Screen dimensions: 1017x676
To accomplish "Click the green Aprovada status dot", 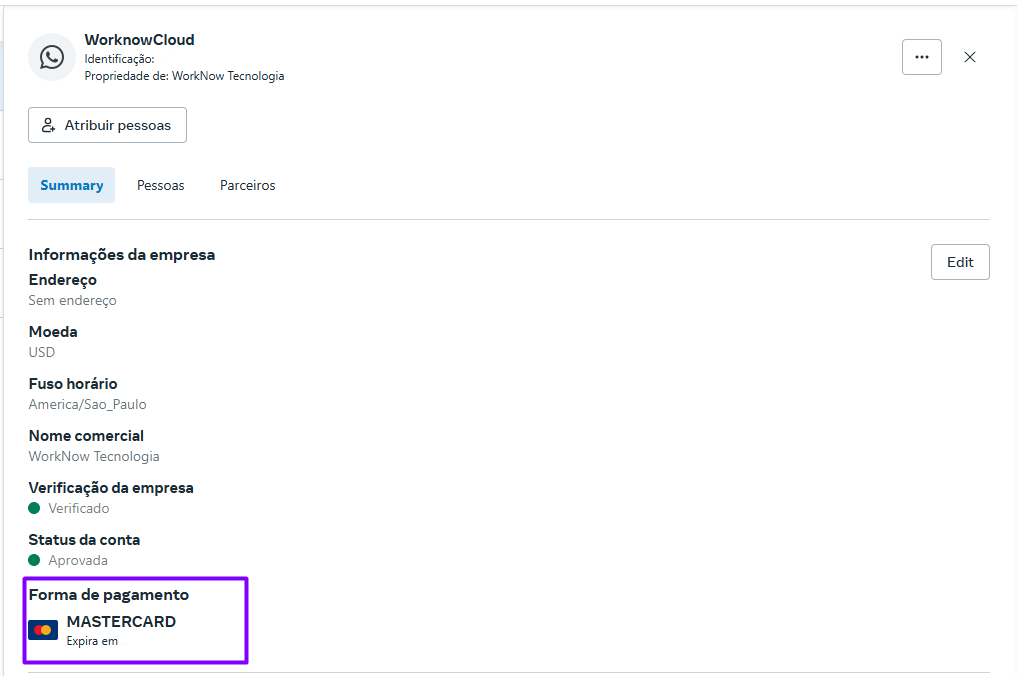I will (x=34, y=560).
